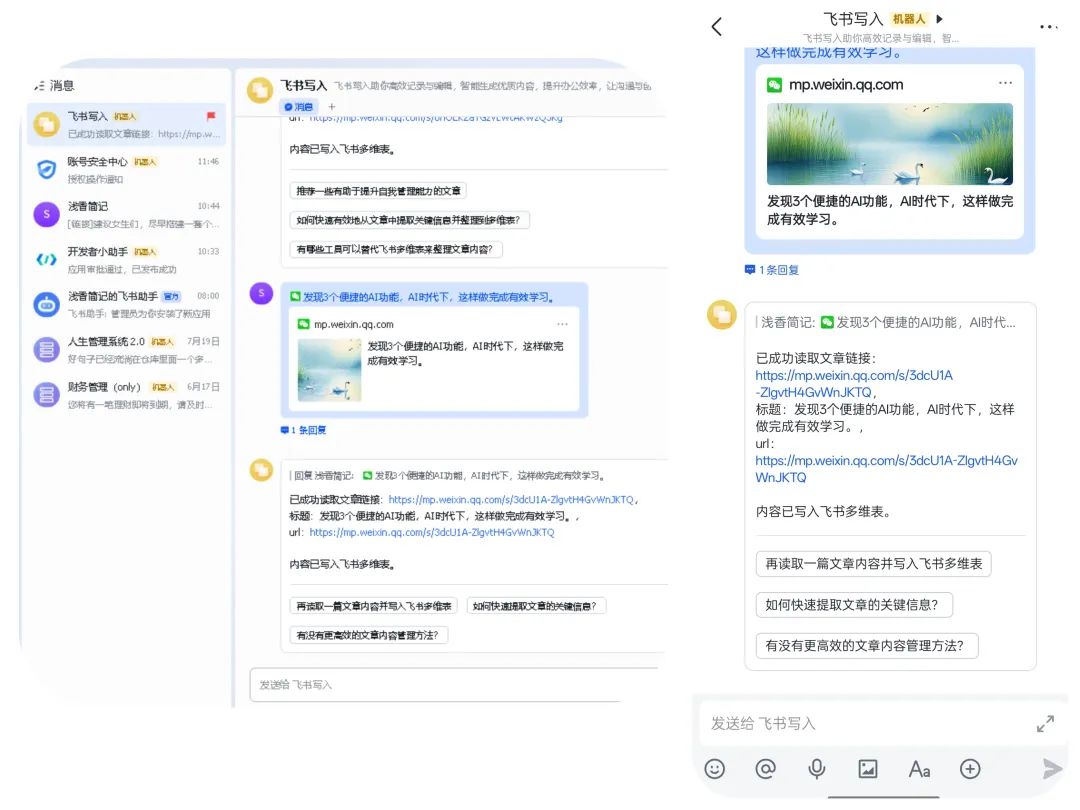Open desktop 1 条回复 thread link
1080x810 pixels.
coord(303,430)
